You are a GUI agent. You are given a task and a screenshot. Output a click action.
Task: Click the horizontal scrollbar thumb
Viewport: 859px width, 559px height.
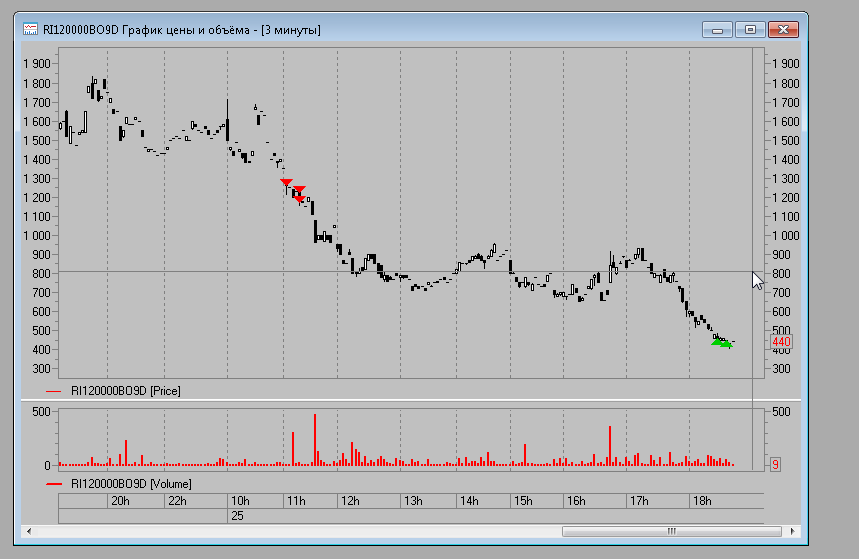click(x=672, y=531)
